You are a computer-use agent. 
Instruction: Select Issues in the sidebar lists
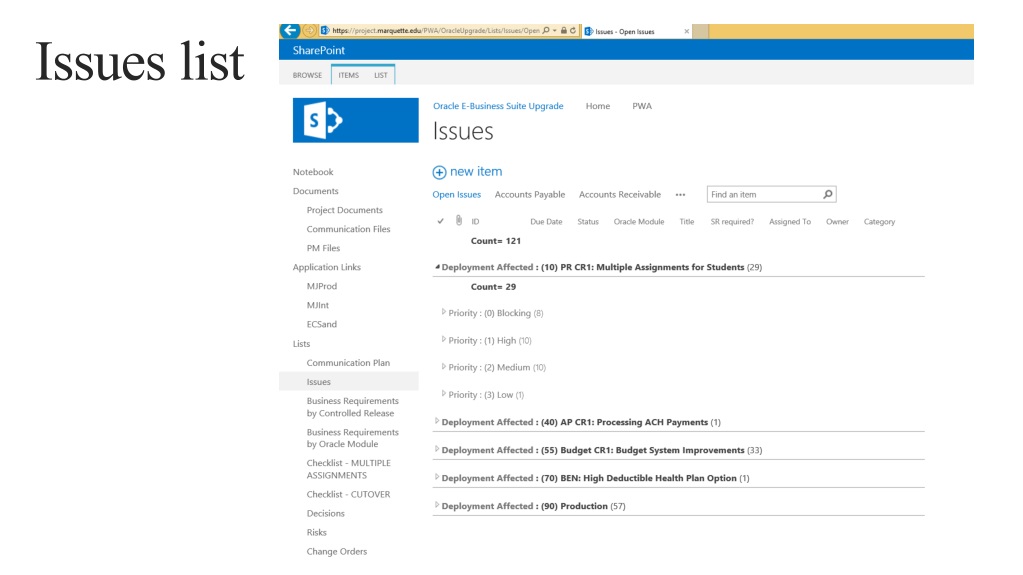[318, 381]
